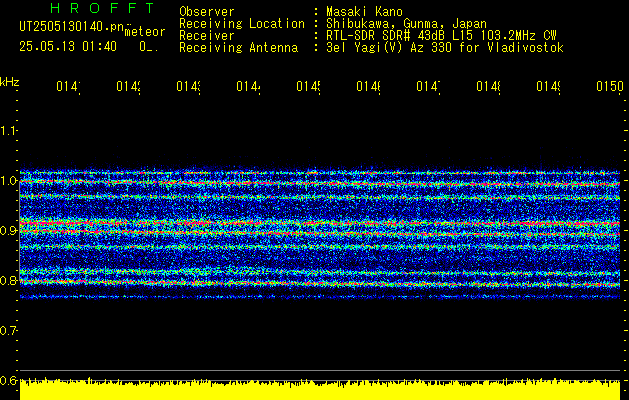Click receiver details RTL-SDR SDR# 43dB
Image resolution: width=629 pixels, height=400 pixels.
click(387, 36)
